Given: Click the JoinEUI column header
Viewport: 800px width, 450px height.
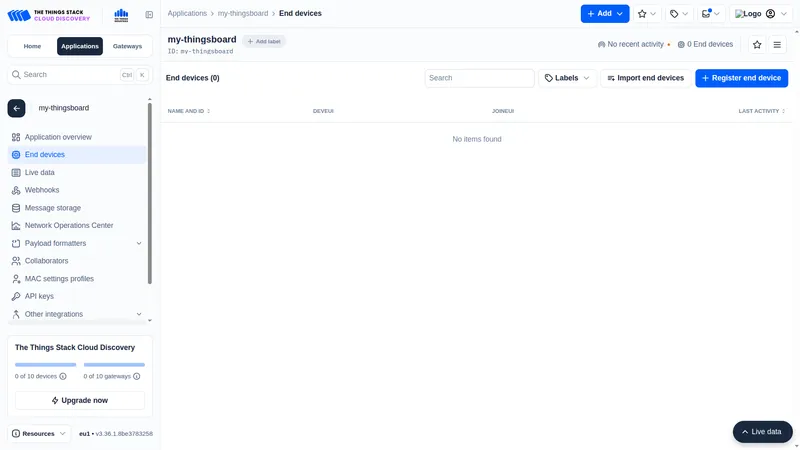Looking at the screenshot, I should [x=503, y=111].
